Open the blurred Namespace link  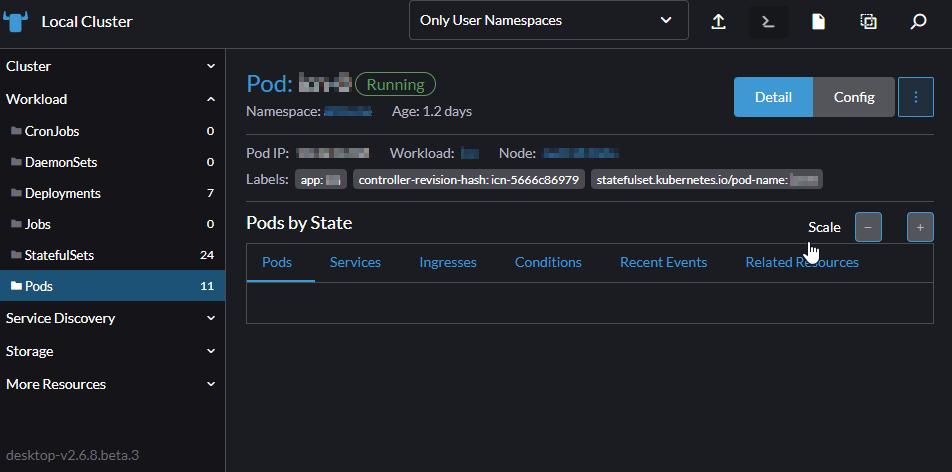(347, 111)
